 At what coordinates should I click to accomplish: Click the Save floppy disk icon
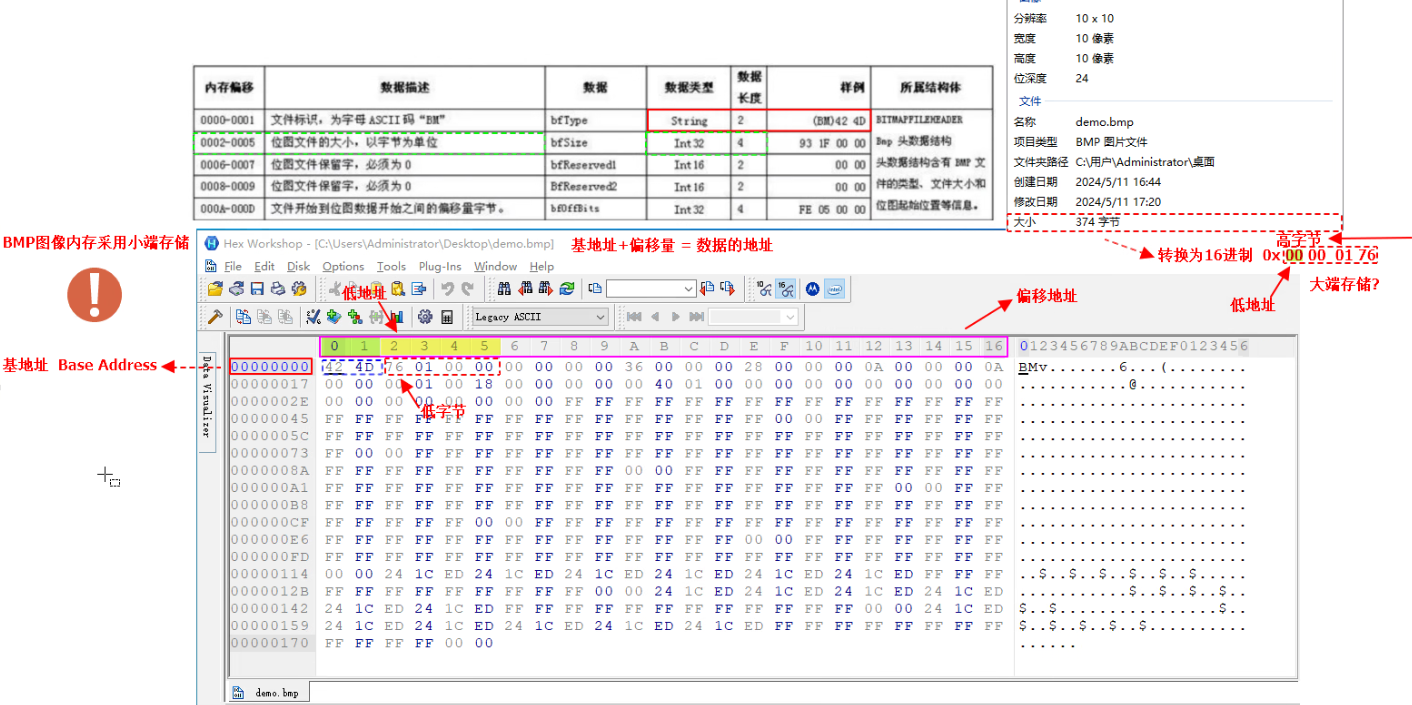(x=257, y=288)
